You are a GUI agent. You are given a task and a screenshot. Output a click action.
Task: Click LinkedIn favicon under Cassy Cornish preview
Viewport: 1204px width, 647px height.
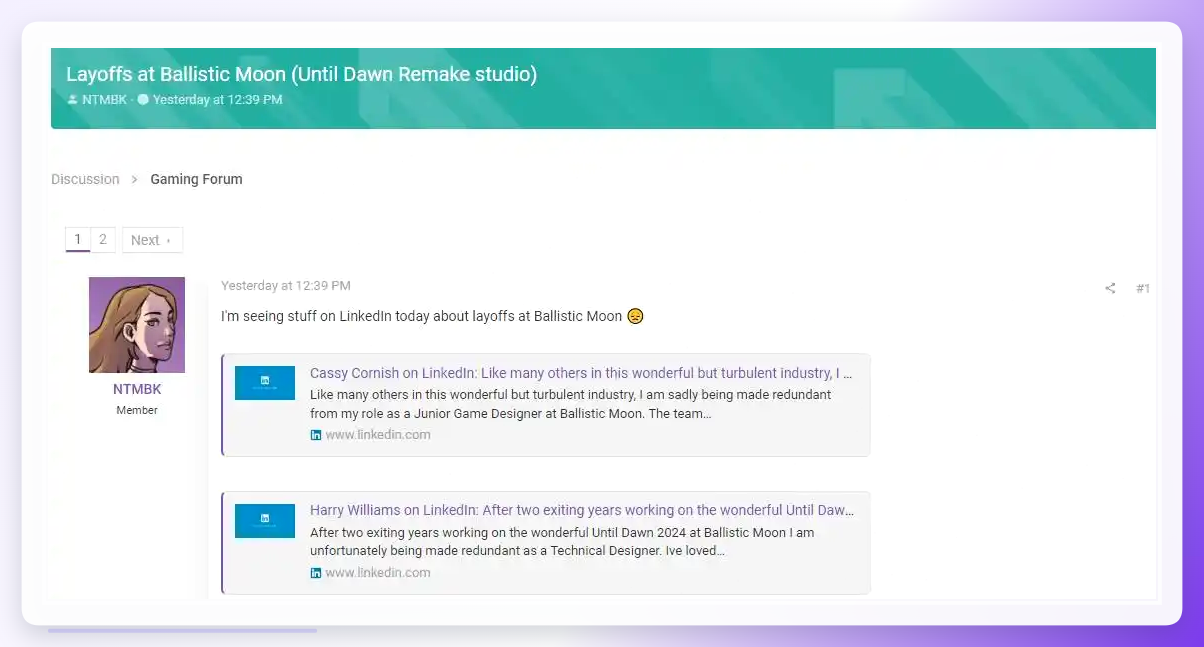point(316,435)
